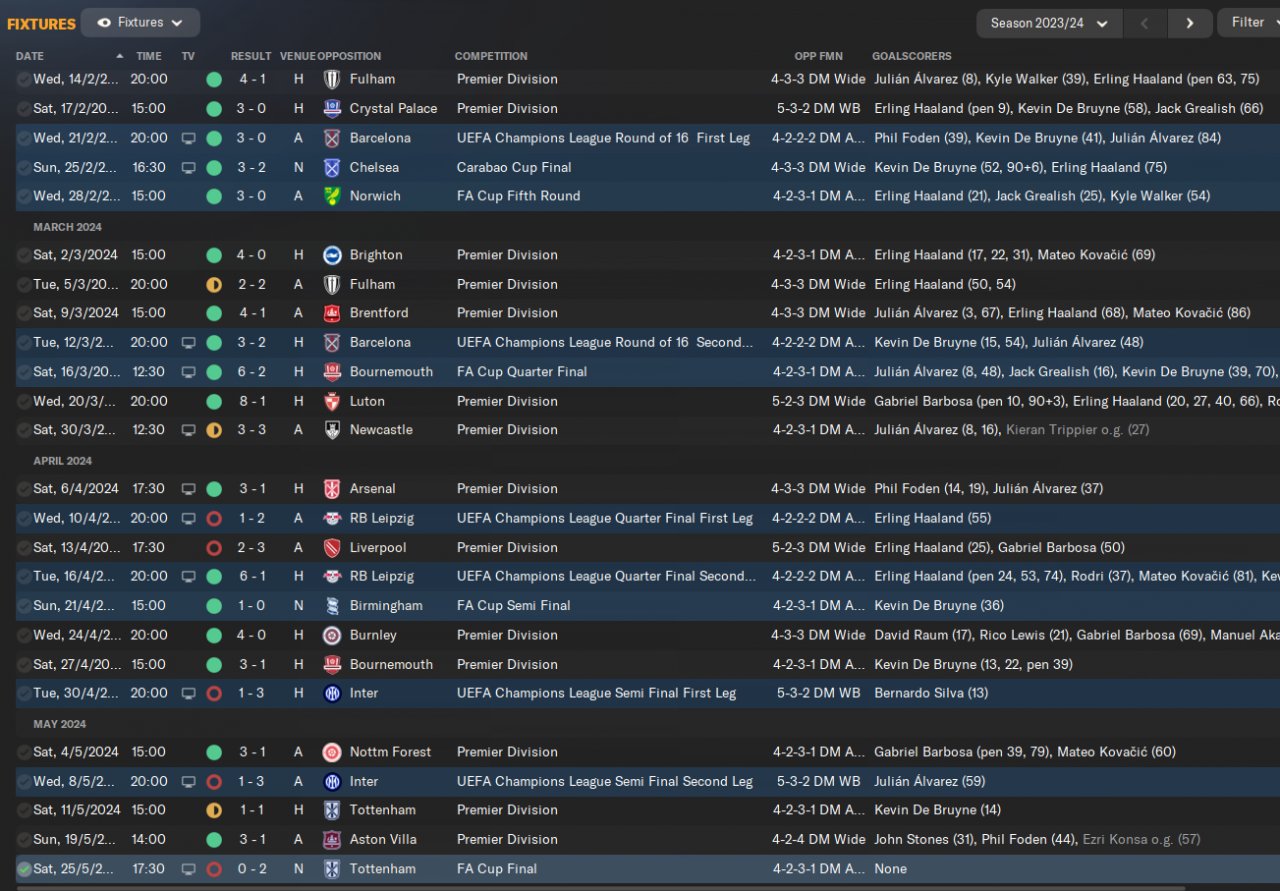Click the Newcastle club badge
This screenshot has width=1280, height=891.
coord(332,430)
